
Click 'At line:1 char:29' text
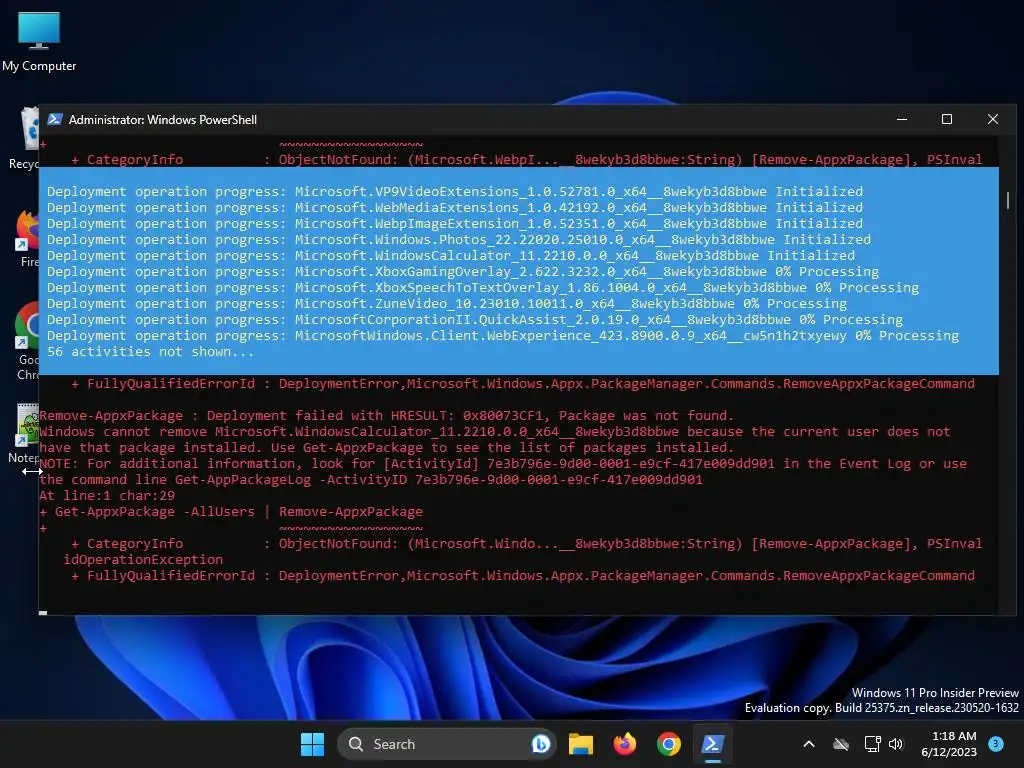(x=107, y=495)
